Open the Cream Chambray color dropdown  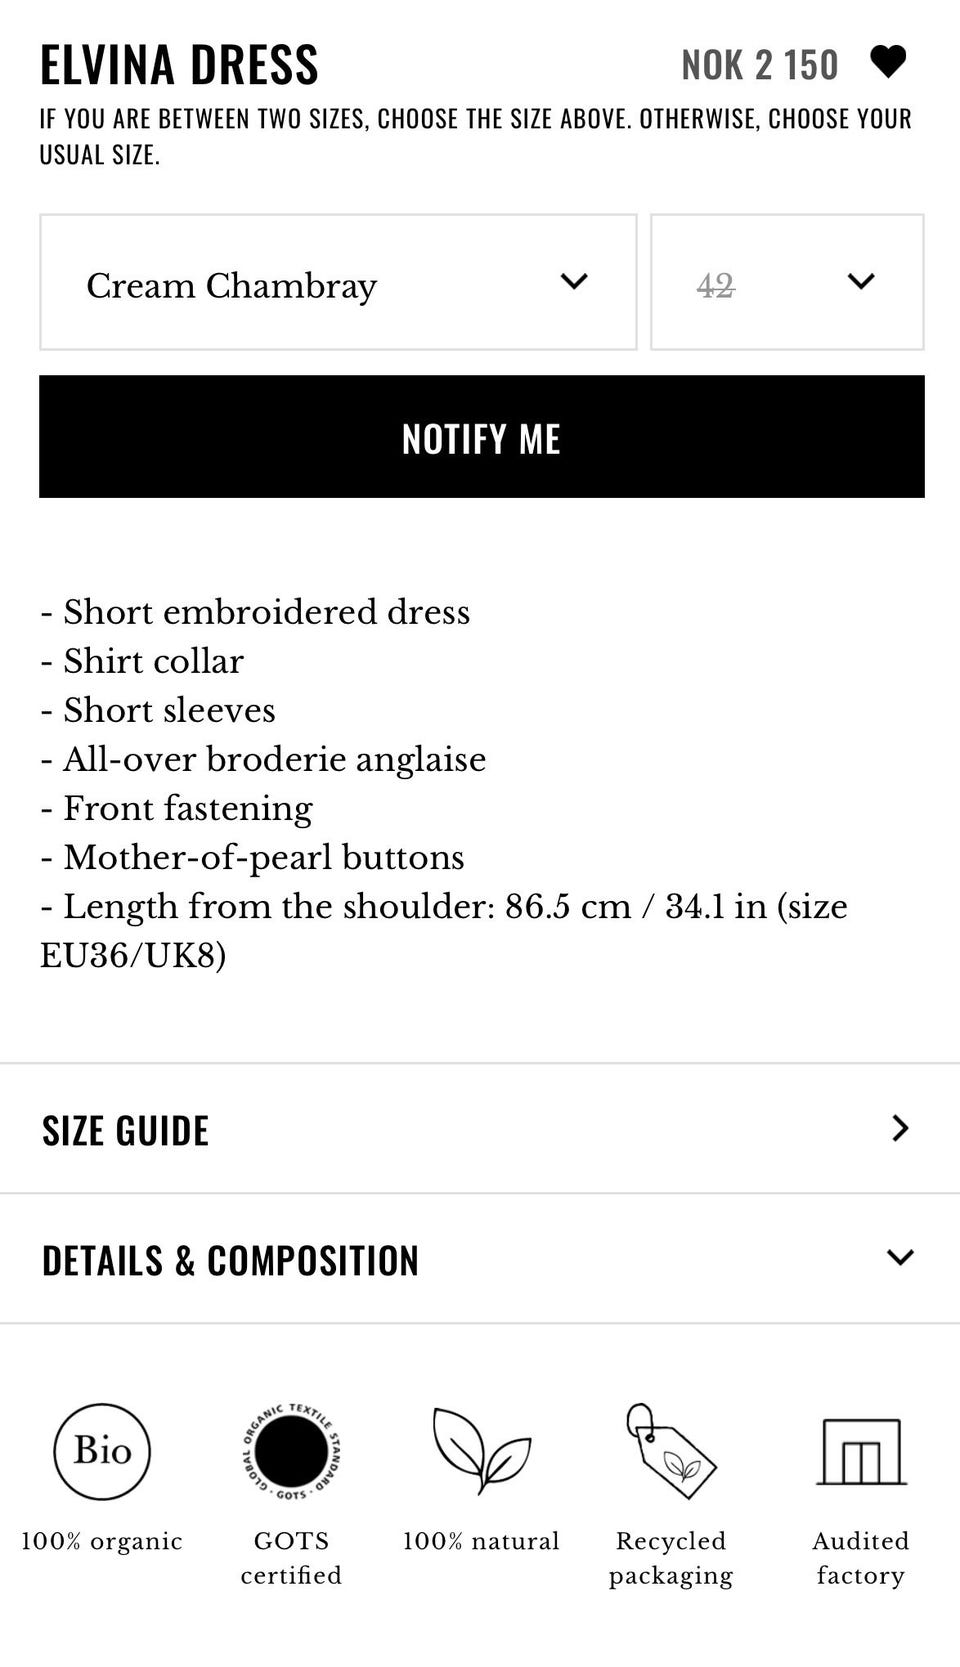pos(338,283)
